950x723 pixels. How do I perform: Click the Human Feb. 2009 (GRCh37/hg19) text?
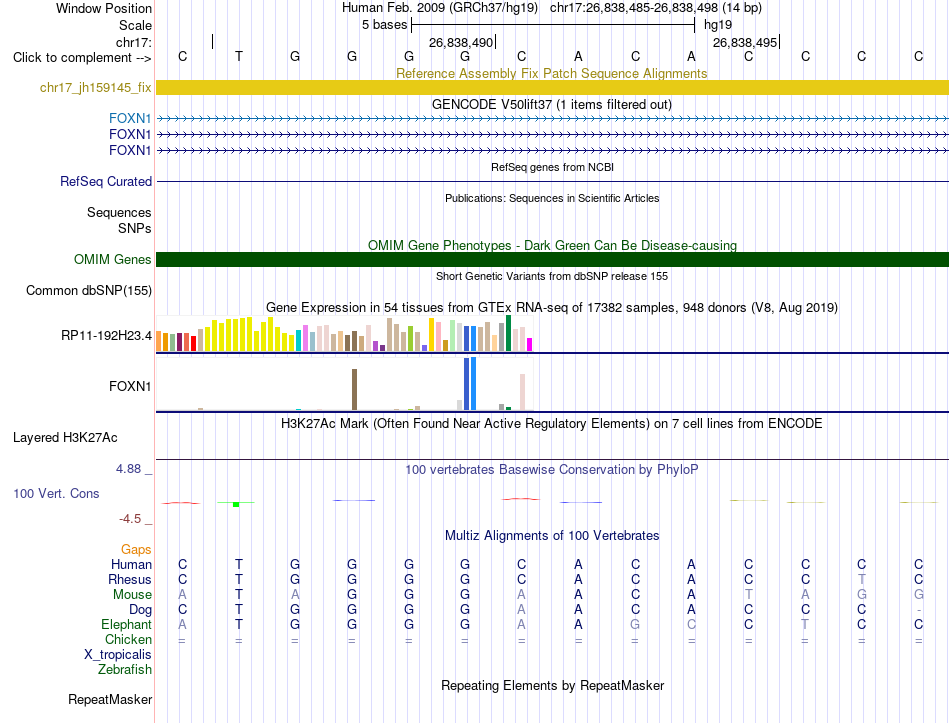point(439,8)
